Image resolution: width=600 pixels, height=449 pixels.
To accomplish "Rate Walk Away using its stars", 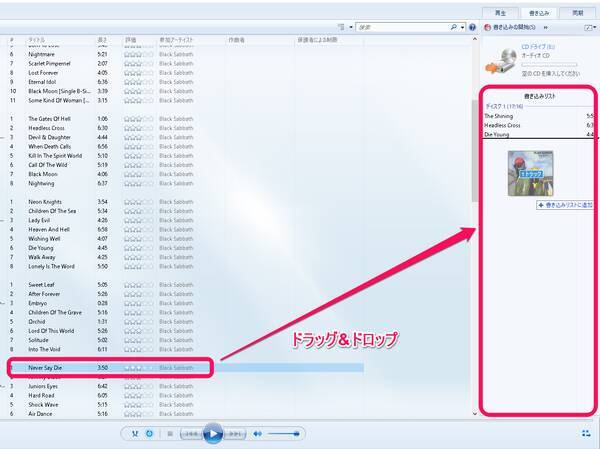I will click(139, 257).
